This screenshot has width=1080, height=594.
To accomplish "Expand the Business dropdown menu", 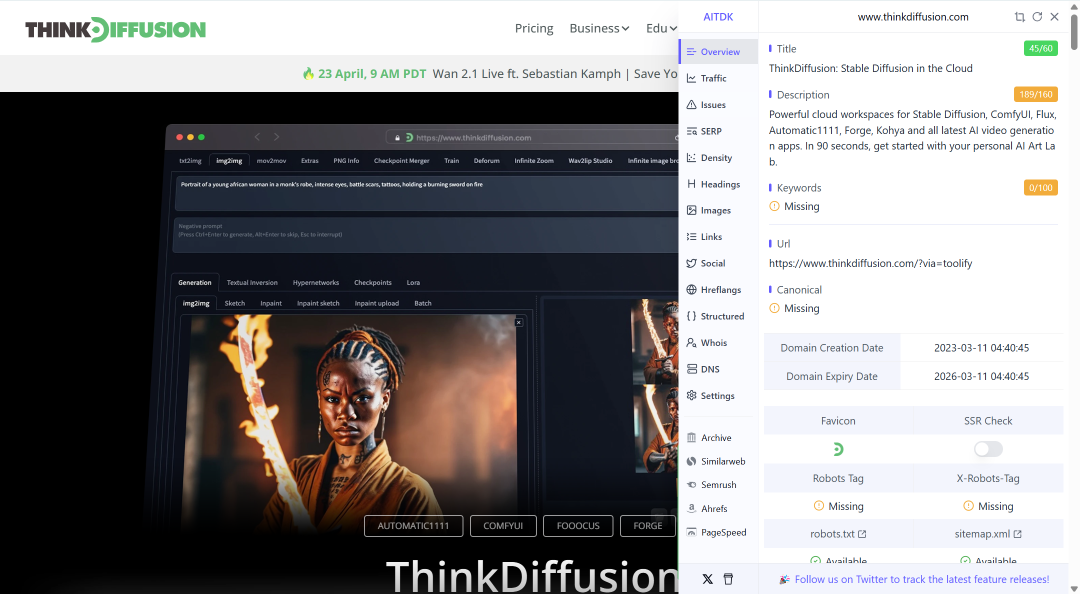I will coord(599,28).
